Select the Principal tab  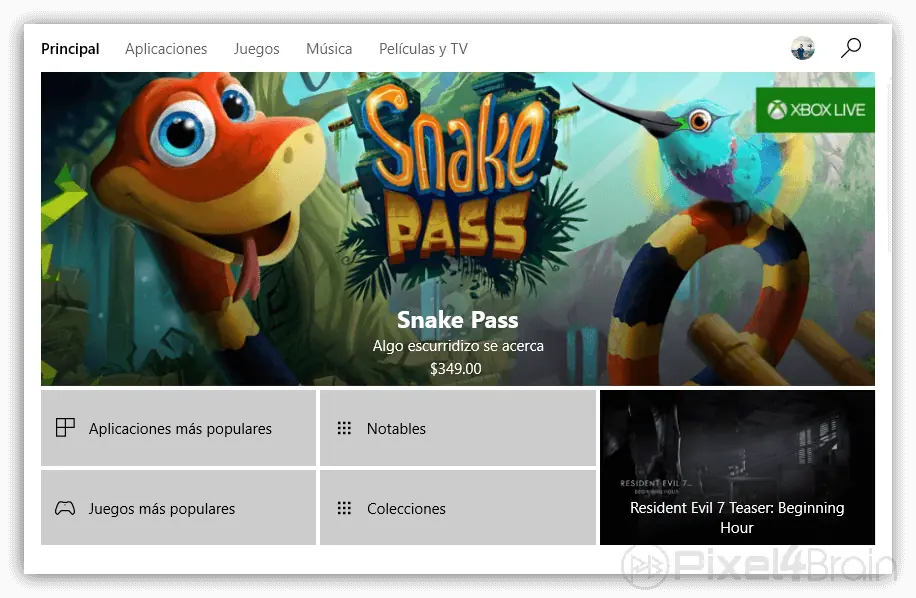(70, 48)
